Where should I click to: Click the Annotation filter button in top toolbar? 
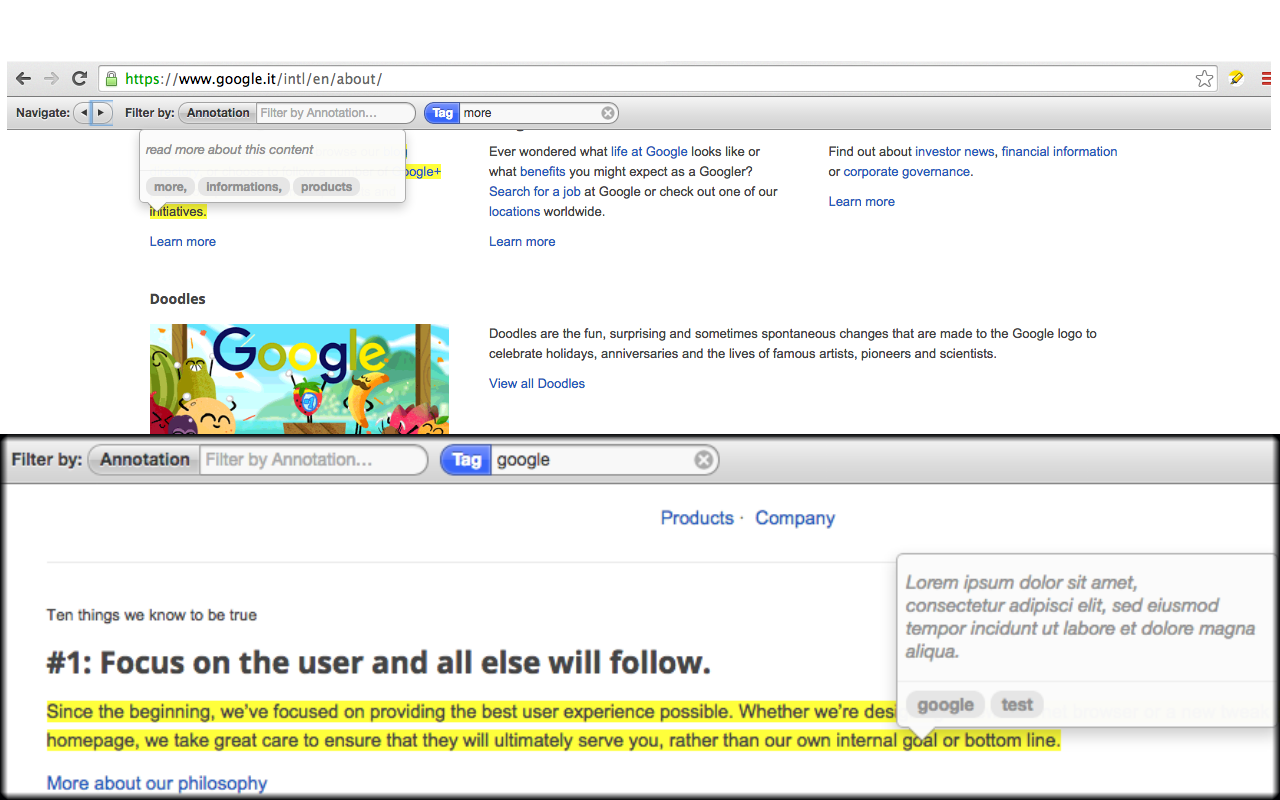pyautogui.click(x=217, y=113)
